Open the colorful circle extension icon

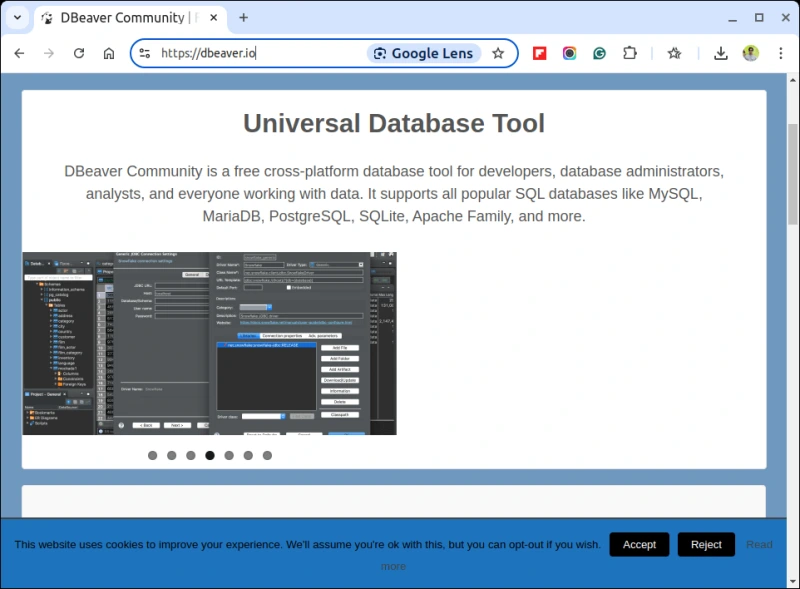point(569,53)
